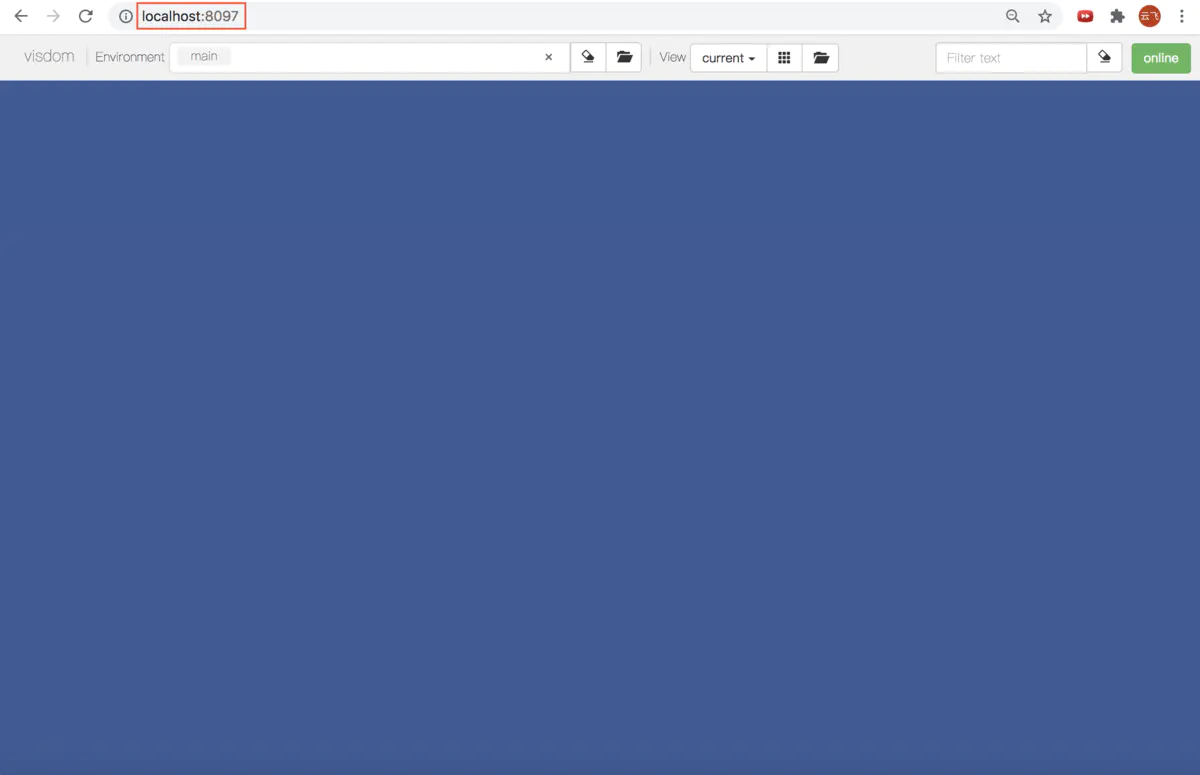
Task: Bookmark the page via the star icon
Action: [1045, 16]
